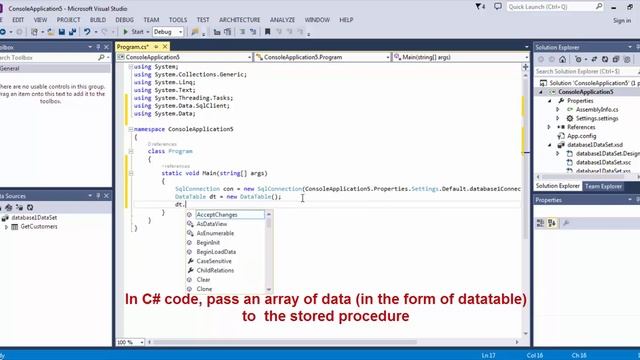Close the Program.cs tab
640x360 pixels.
[x=165, y=47]
